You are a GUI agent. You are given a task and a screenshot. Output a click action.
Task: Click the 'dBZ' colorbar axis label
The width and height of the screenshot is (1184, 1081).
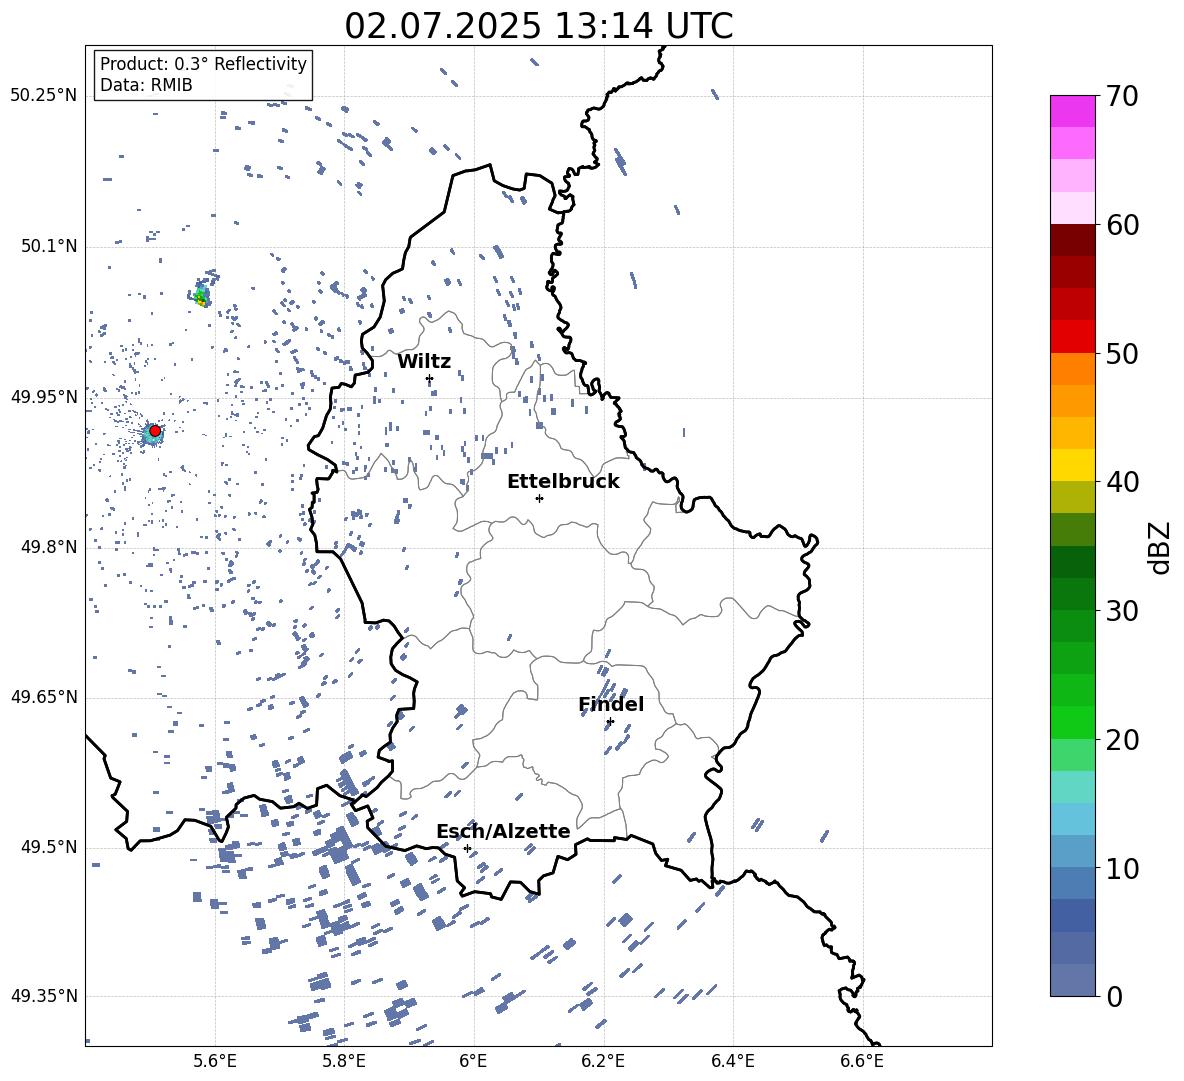click(1160, 547)
